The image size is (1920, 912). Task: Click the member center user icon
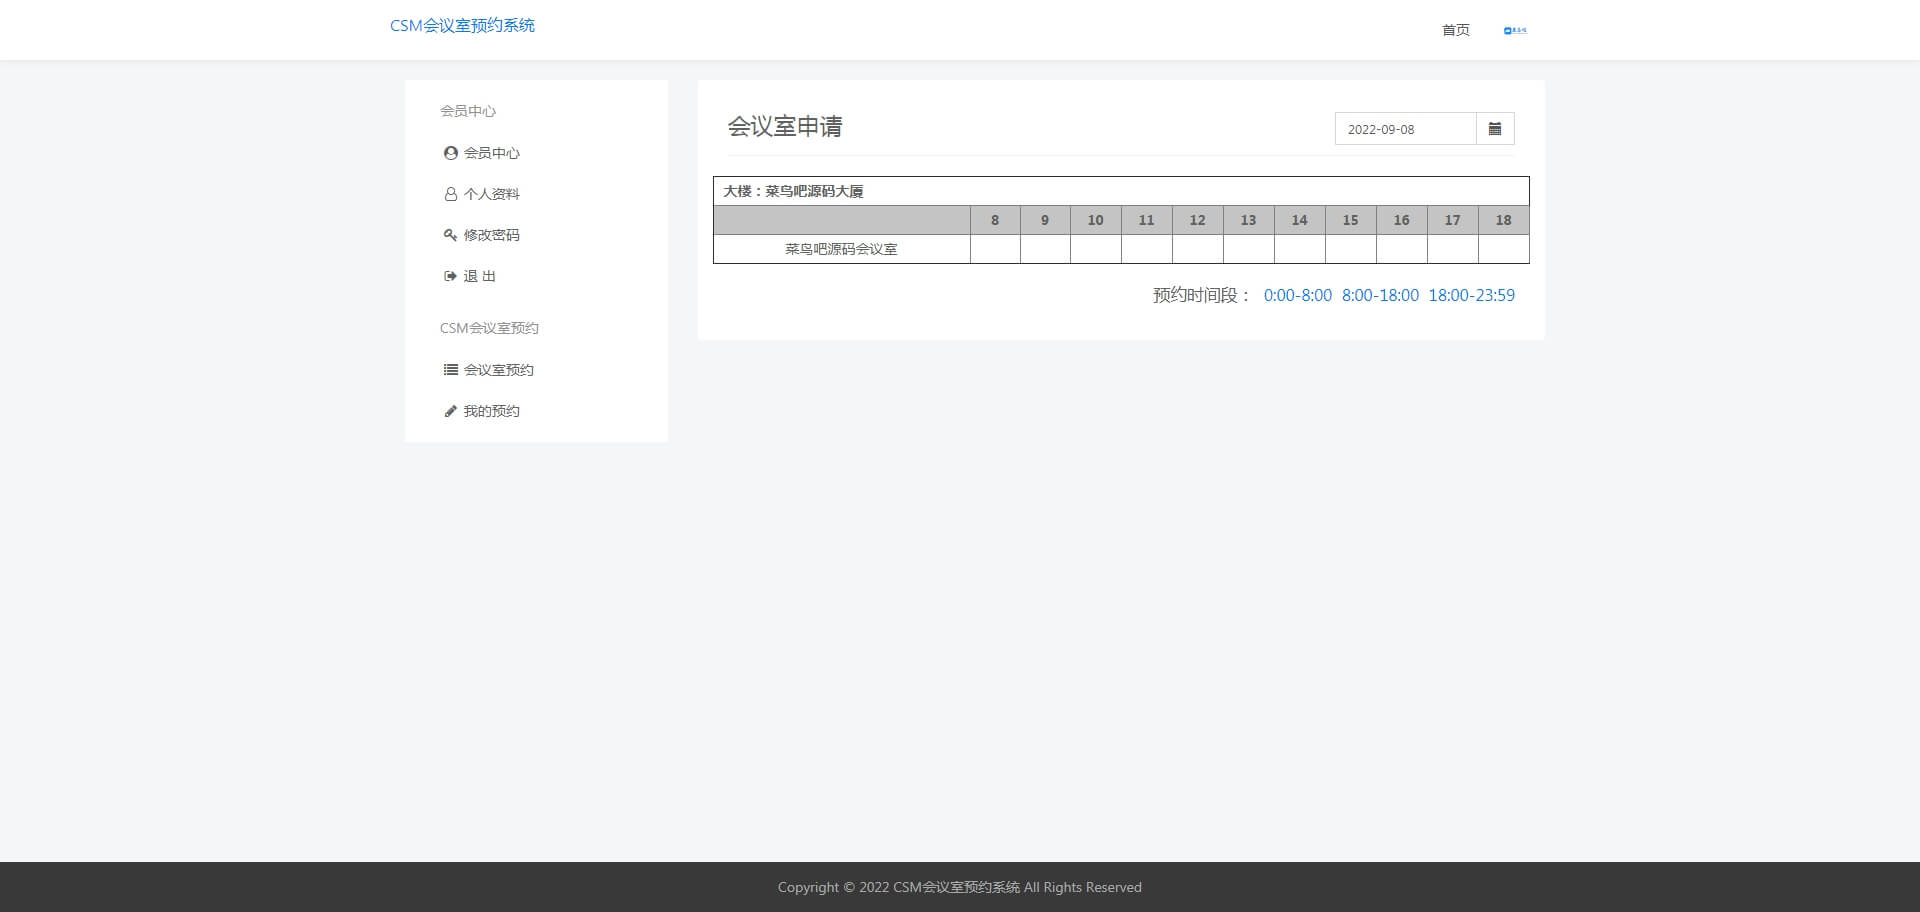pos(450,153)
